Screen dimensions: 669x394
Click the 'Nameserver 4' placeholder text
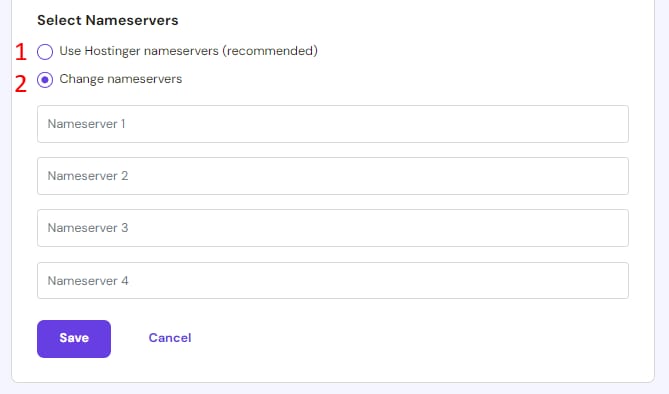(88, 281)
